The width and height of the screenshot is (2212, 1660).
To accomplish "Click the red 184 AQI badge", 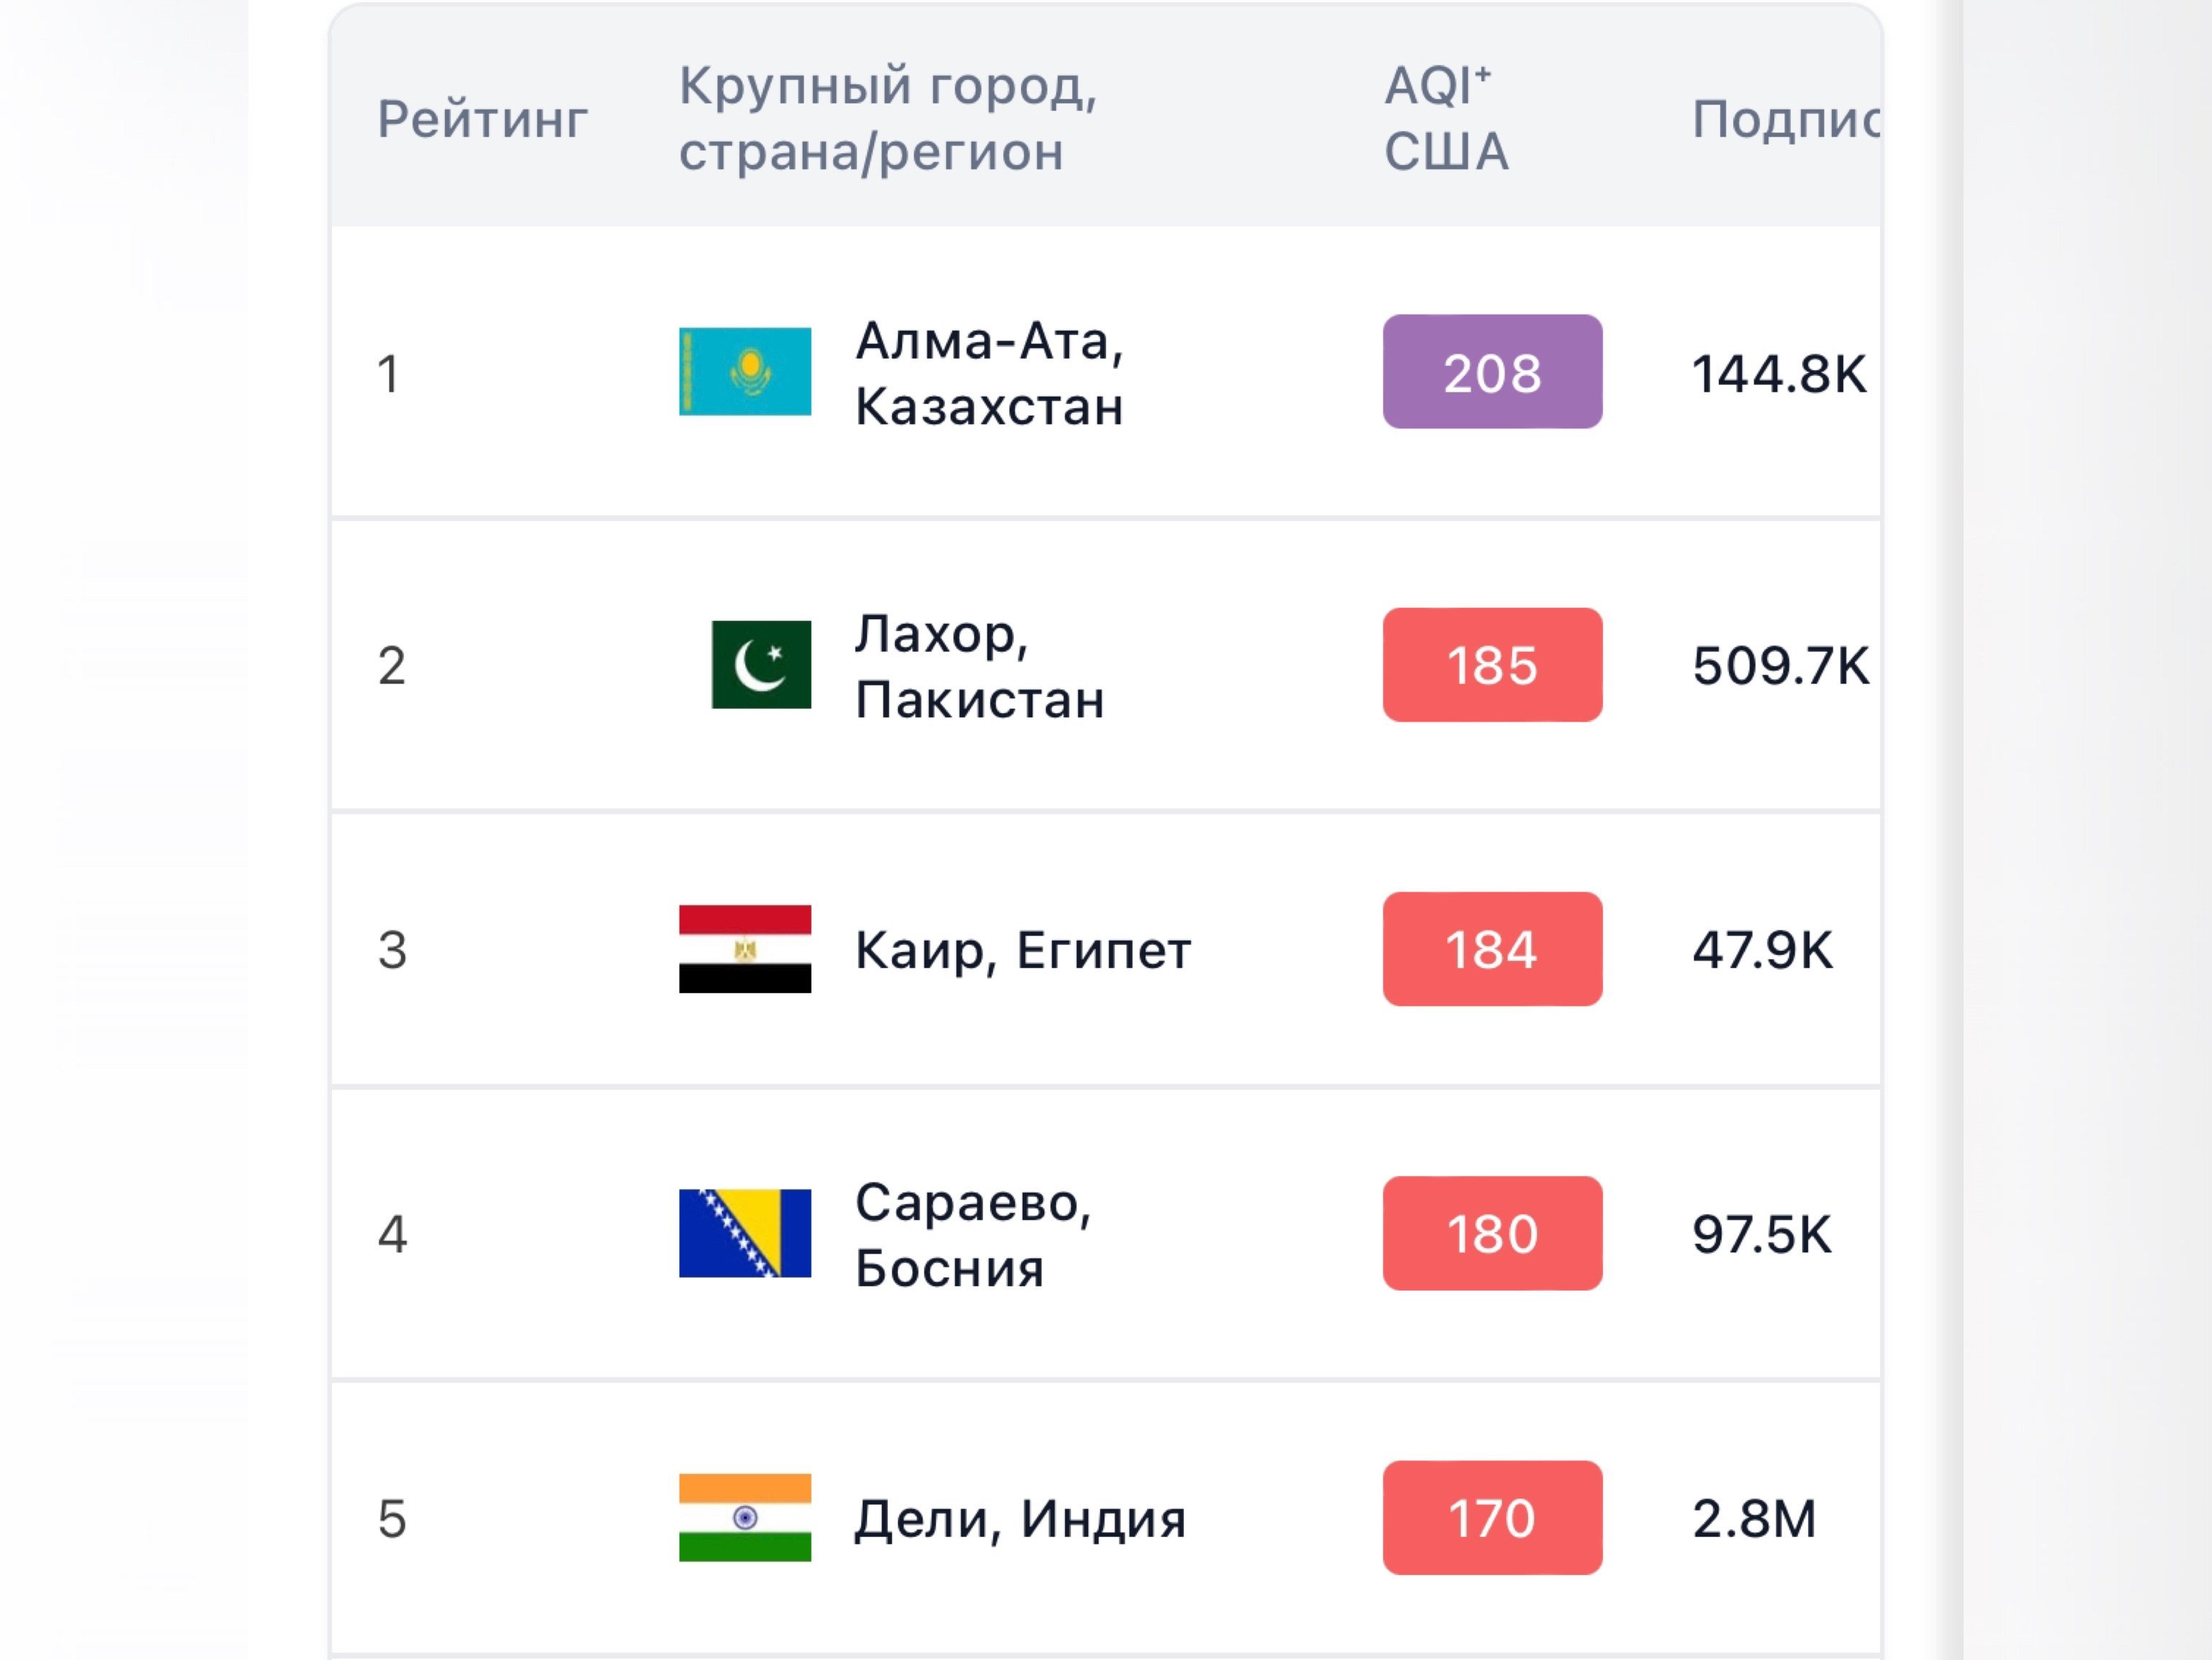I will [1492, 949].
